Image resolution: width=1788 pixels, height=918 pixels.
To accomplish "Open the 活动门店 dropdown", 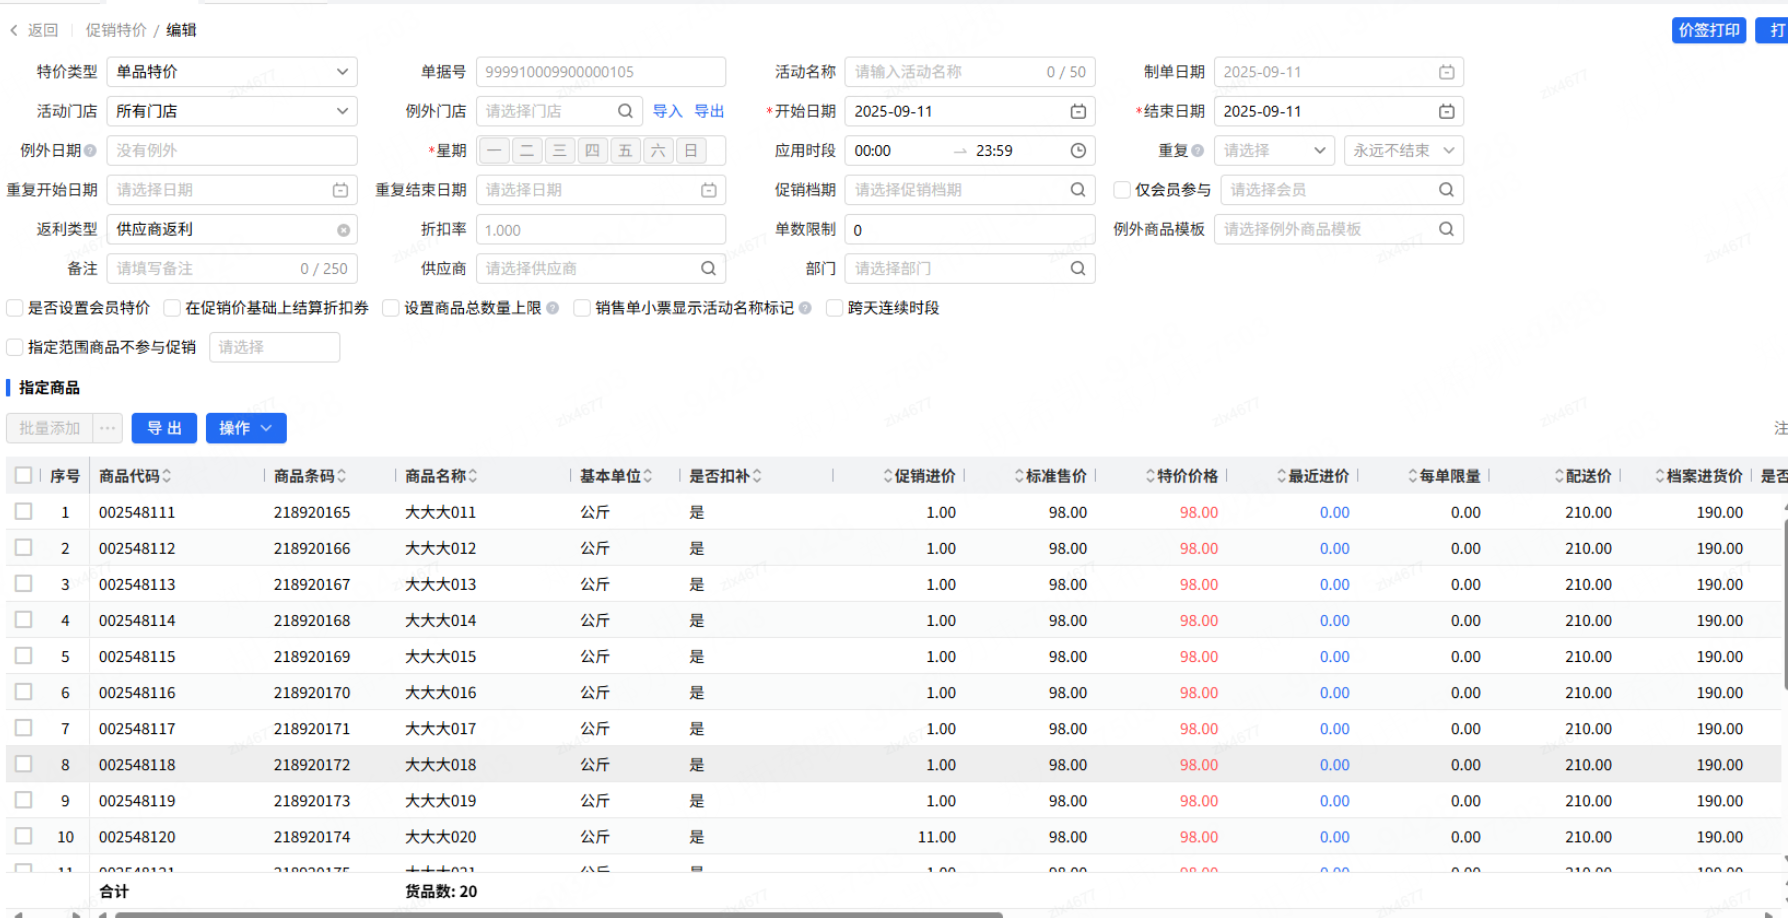I will [x=342, y=111].
